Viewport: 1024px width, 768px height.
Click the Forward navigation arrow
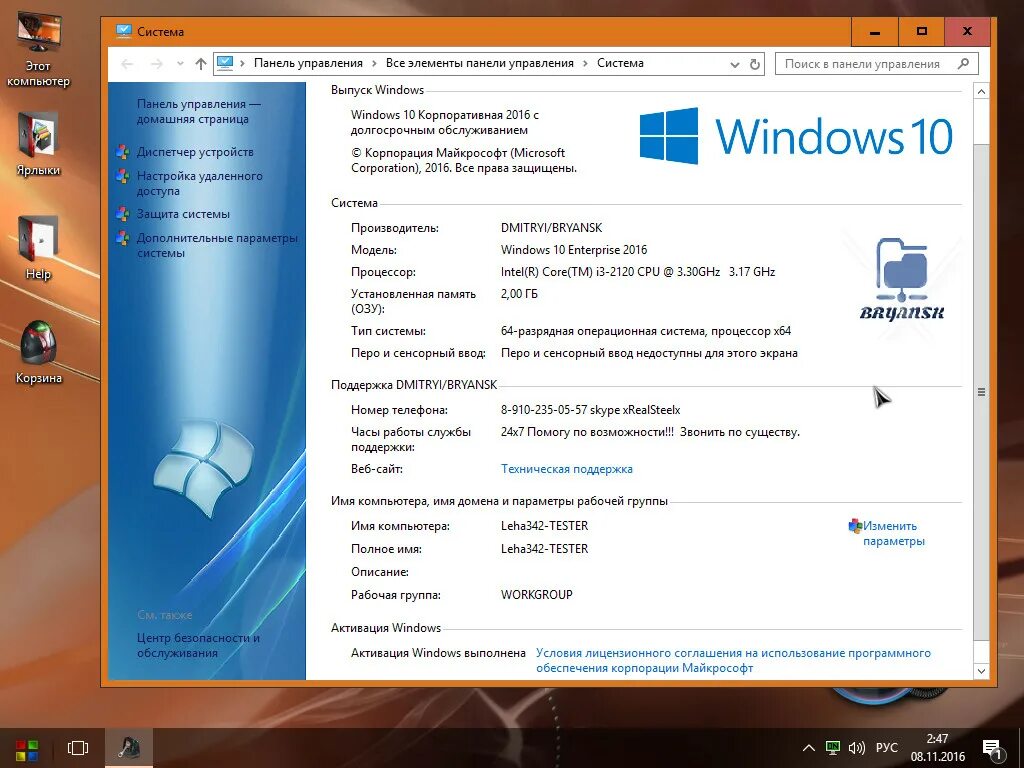pos(157,64)
